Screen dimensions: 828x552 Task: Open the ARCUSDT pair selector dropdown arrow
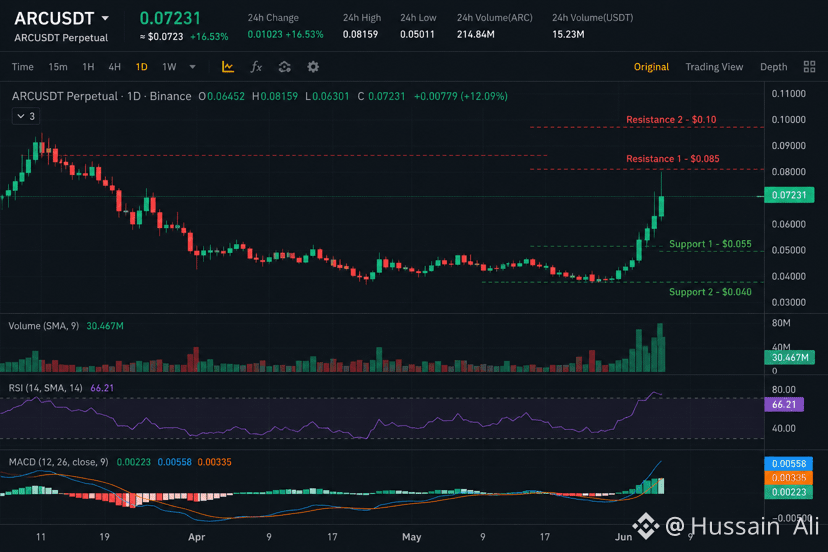(105, 18)
